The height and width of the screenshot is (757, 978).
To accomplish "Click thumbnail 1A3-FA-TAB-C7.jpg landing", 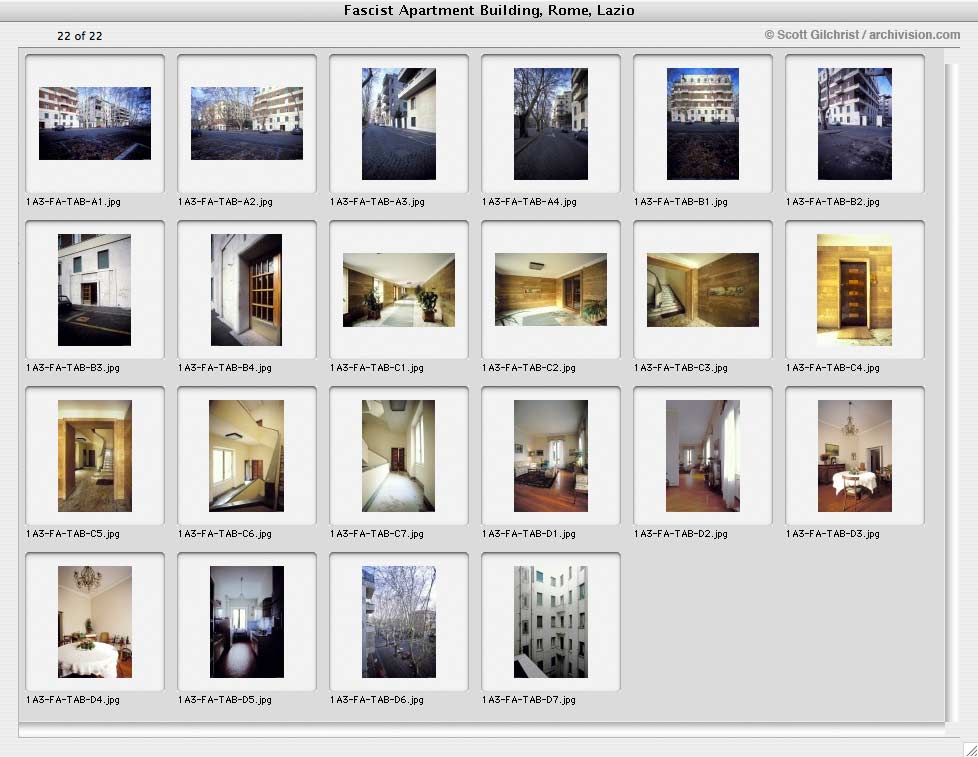I will pyautogui.click(x=398, y=456).
